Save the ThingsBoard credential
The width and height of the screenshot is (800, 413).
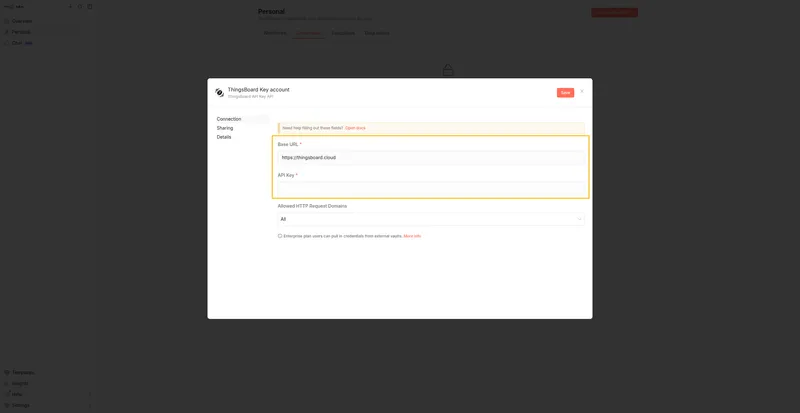pyautogui.click(x=565, y=92)
